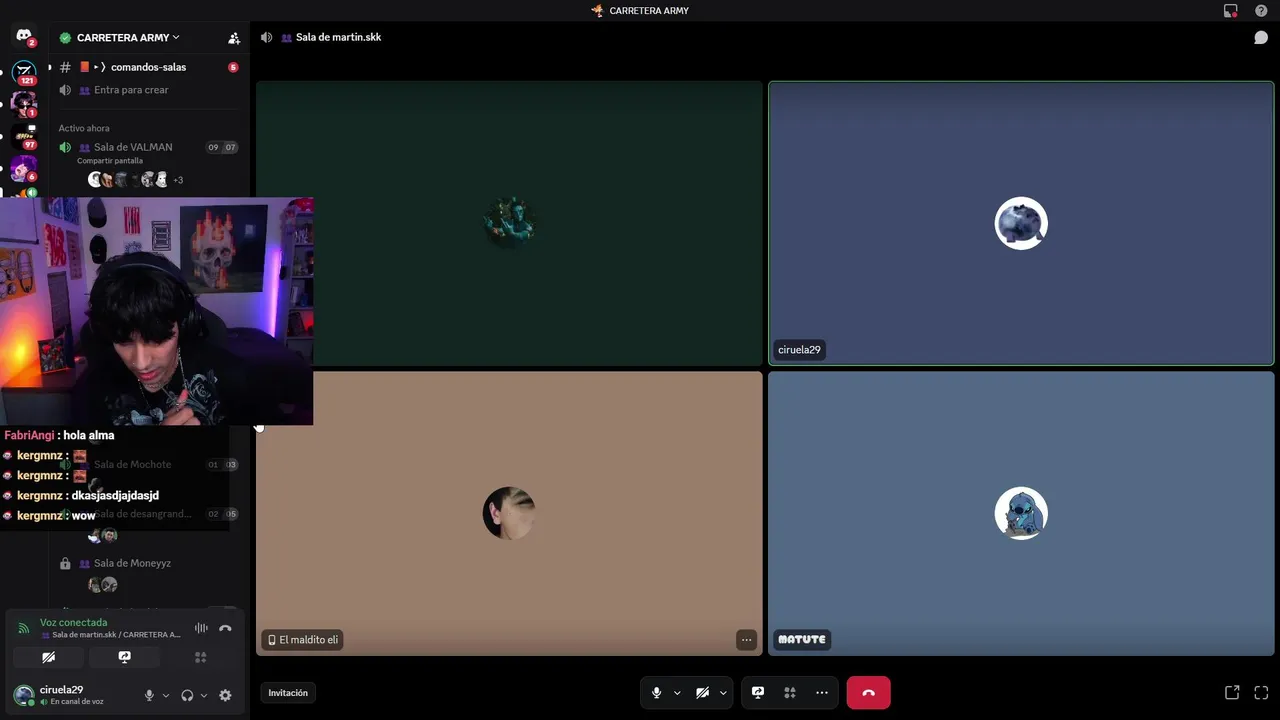Open the server icon with 97 badge

point(24,137)
